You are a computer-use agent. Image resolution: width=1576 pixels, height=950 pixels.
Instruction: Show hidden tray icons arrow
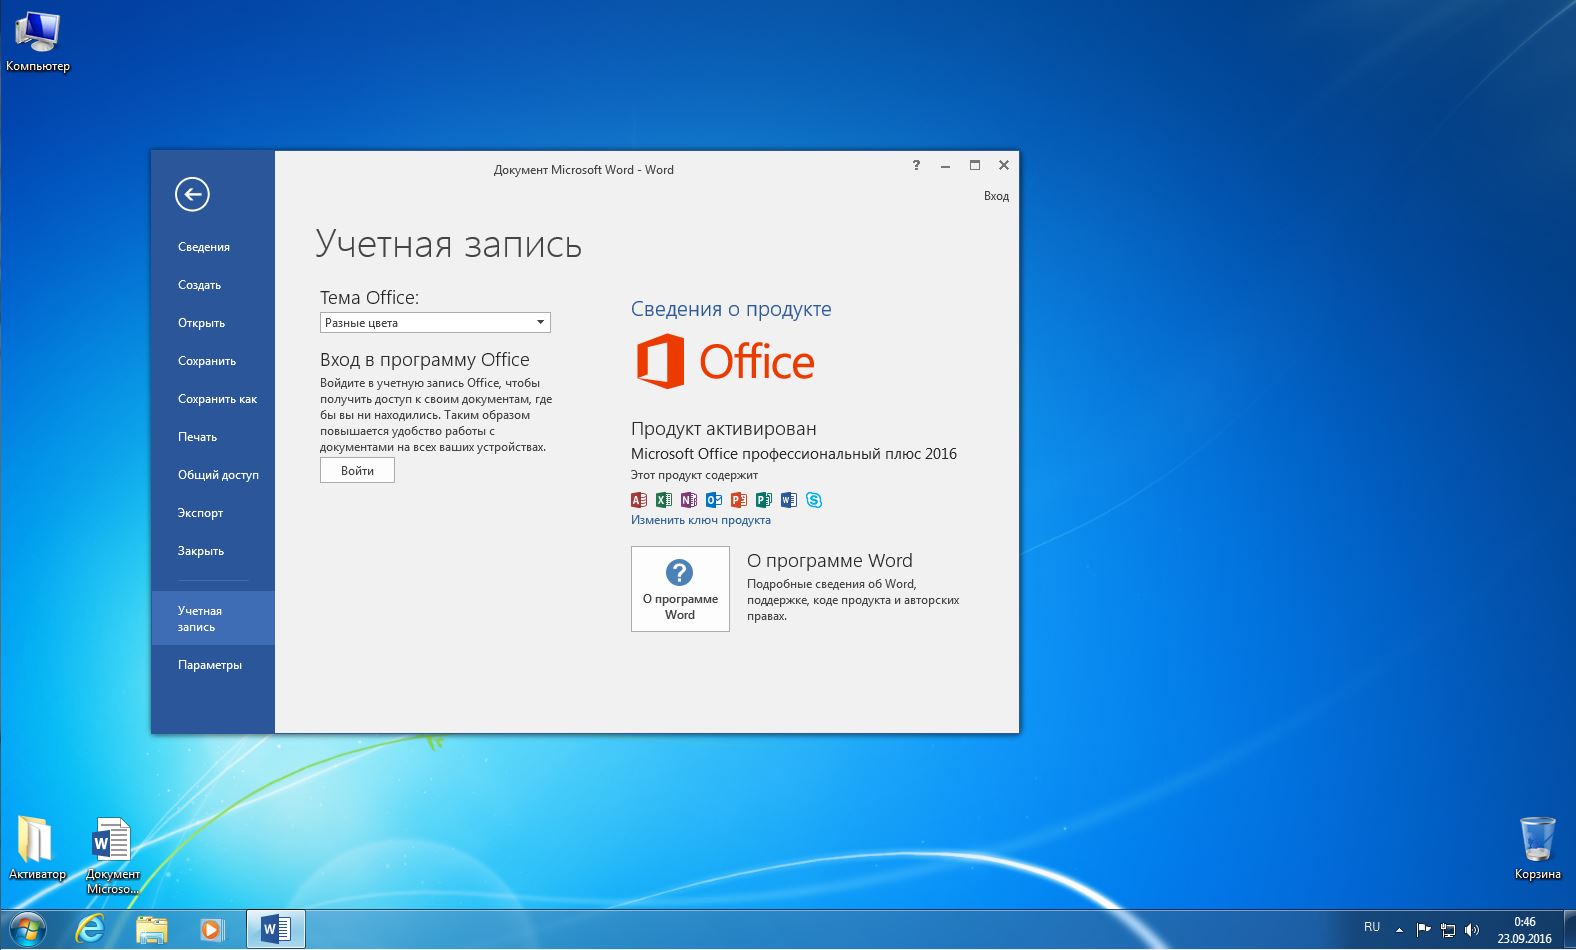[1399, 930]
